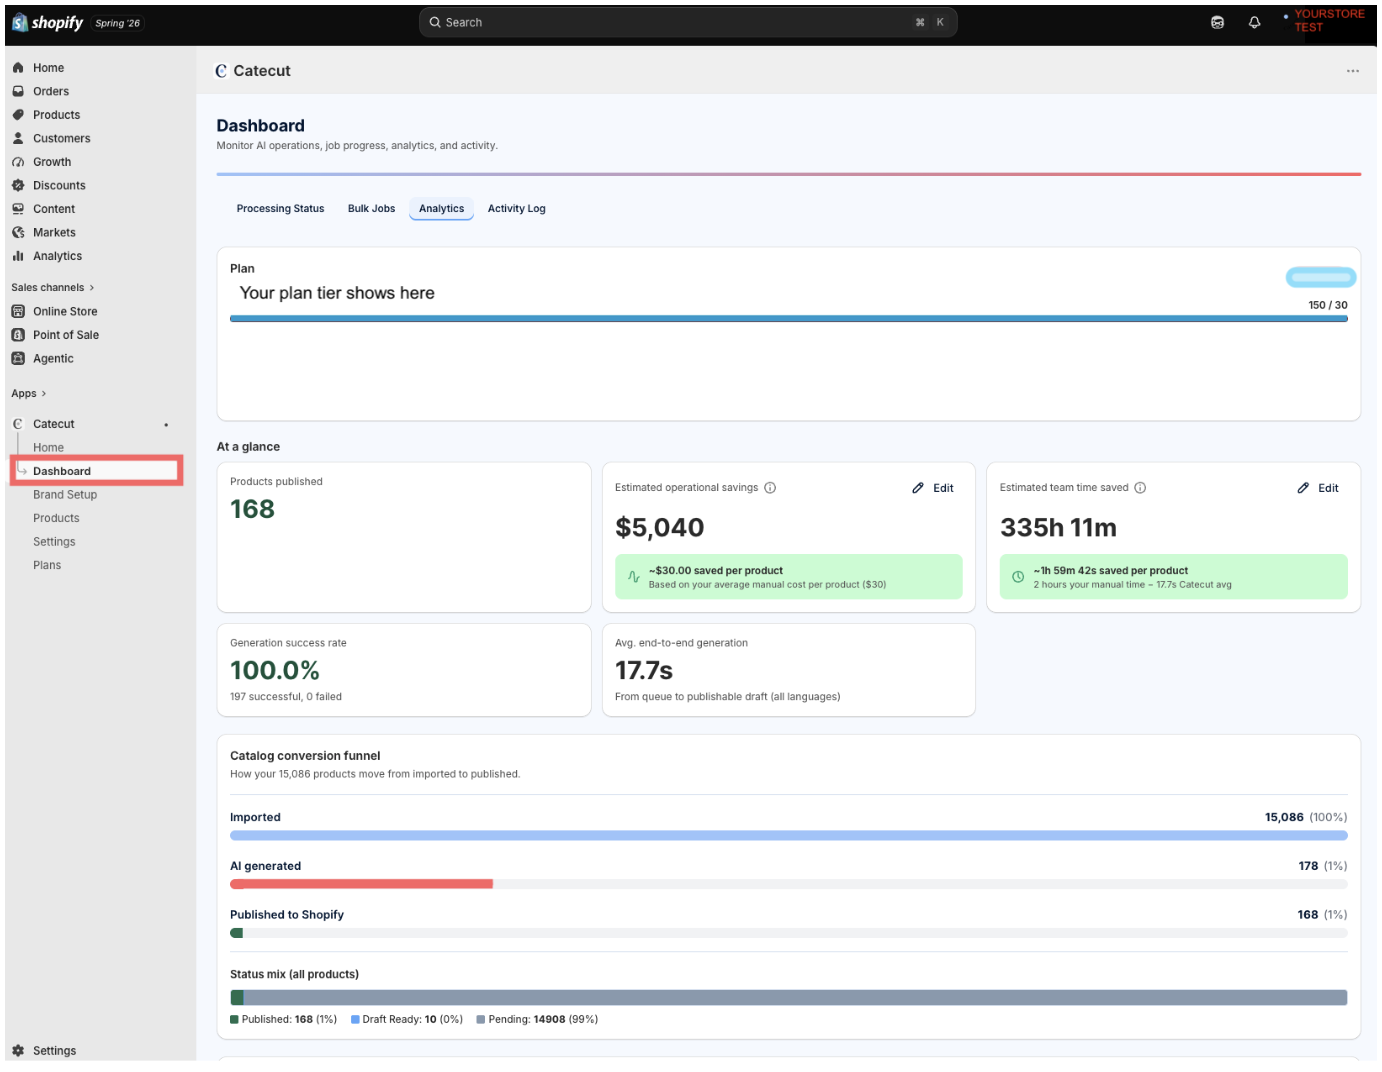This screenshot has width=1382, height=1072.
Task: Go to Customers in the sidebar
Action: pyautogui.click(x=61, y=138)
